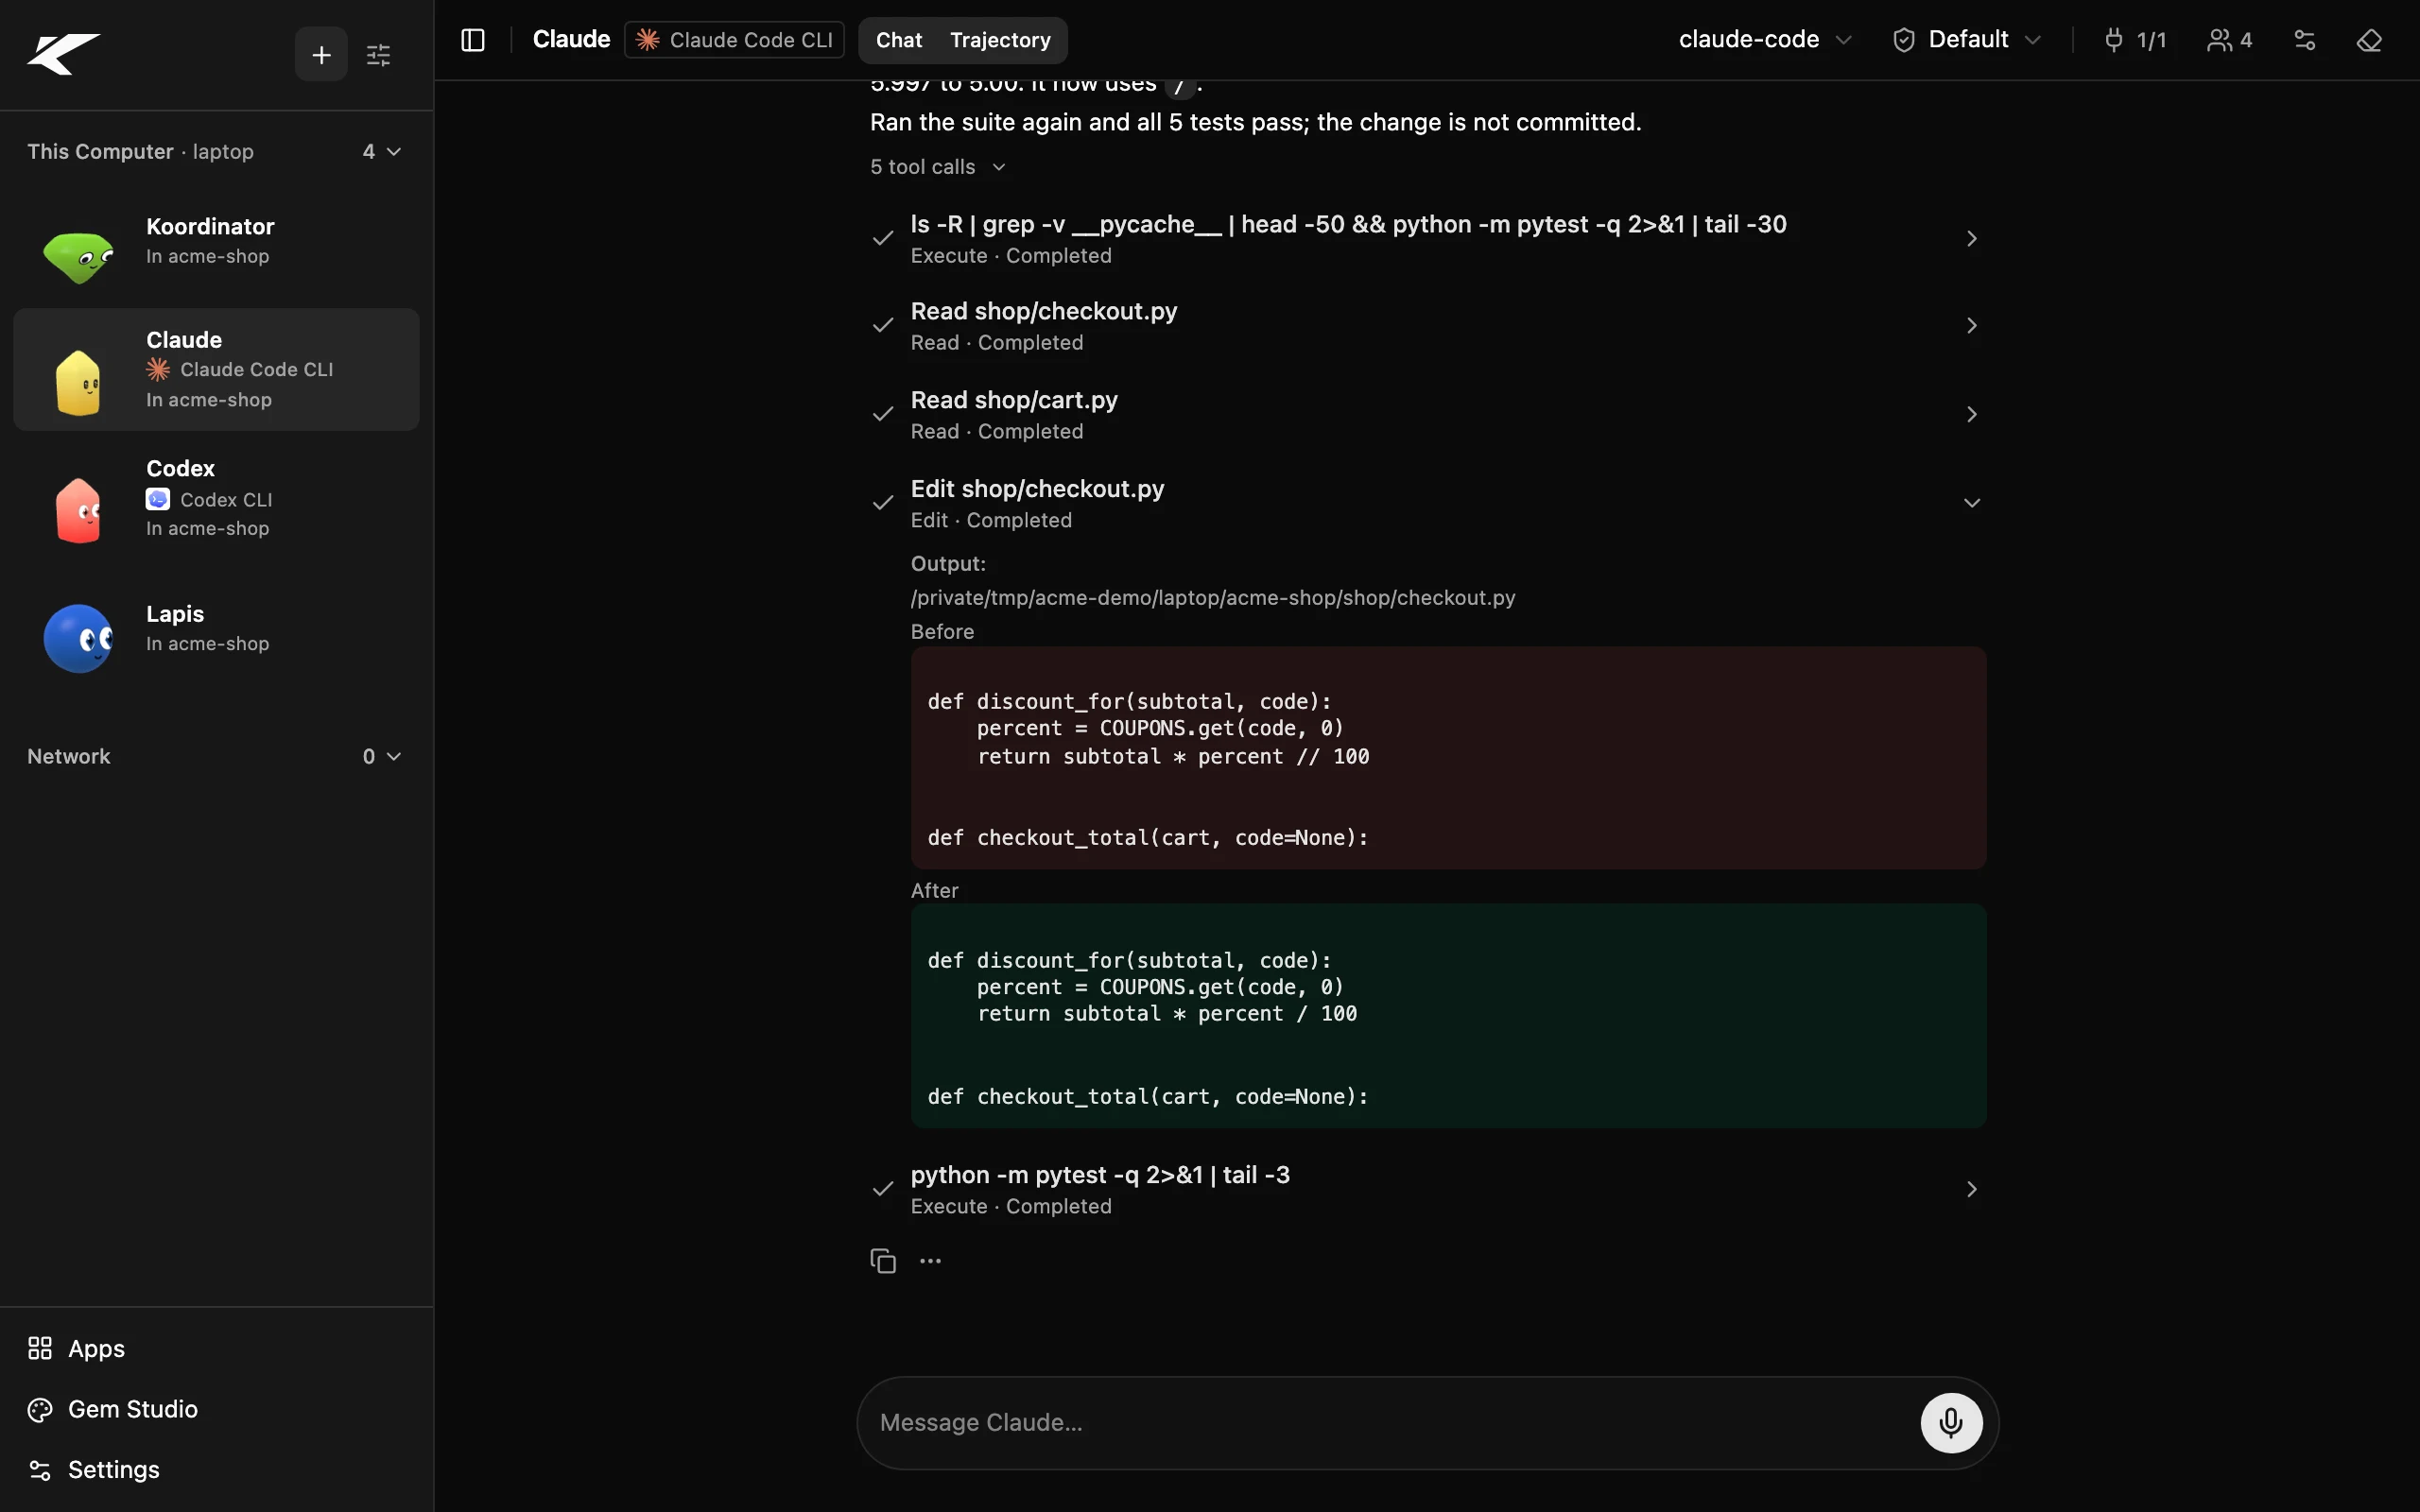
Task: Click the Claude title in header
Action: (571, 39)
